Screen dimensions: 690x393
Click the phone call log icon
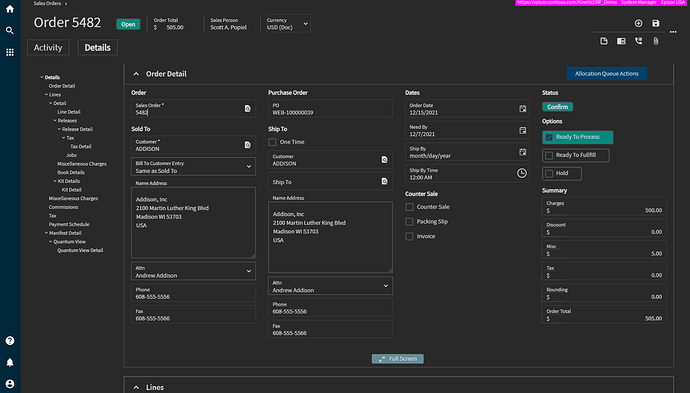point(639,41)
